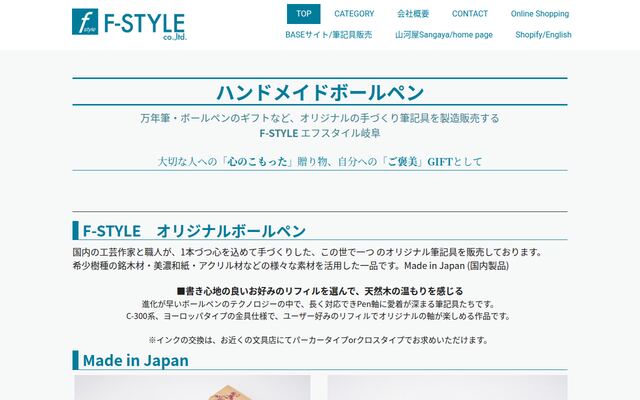
Task: Click the 希少樹種の銘木材・美濃和紙 line
Action: (291, 266)
